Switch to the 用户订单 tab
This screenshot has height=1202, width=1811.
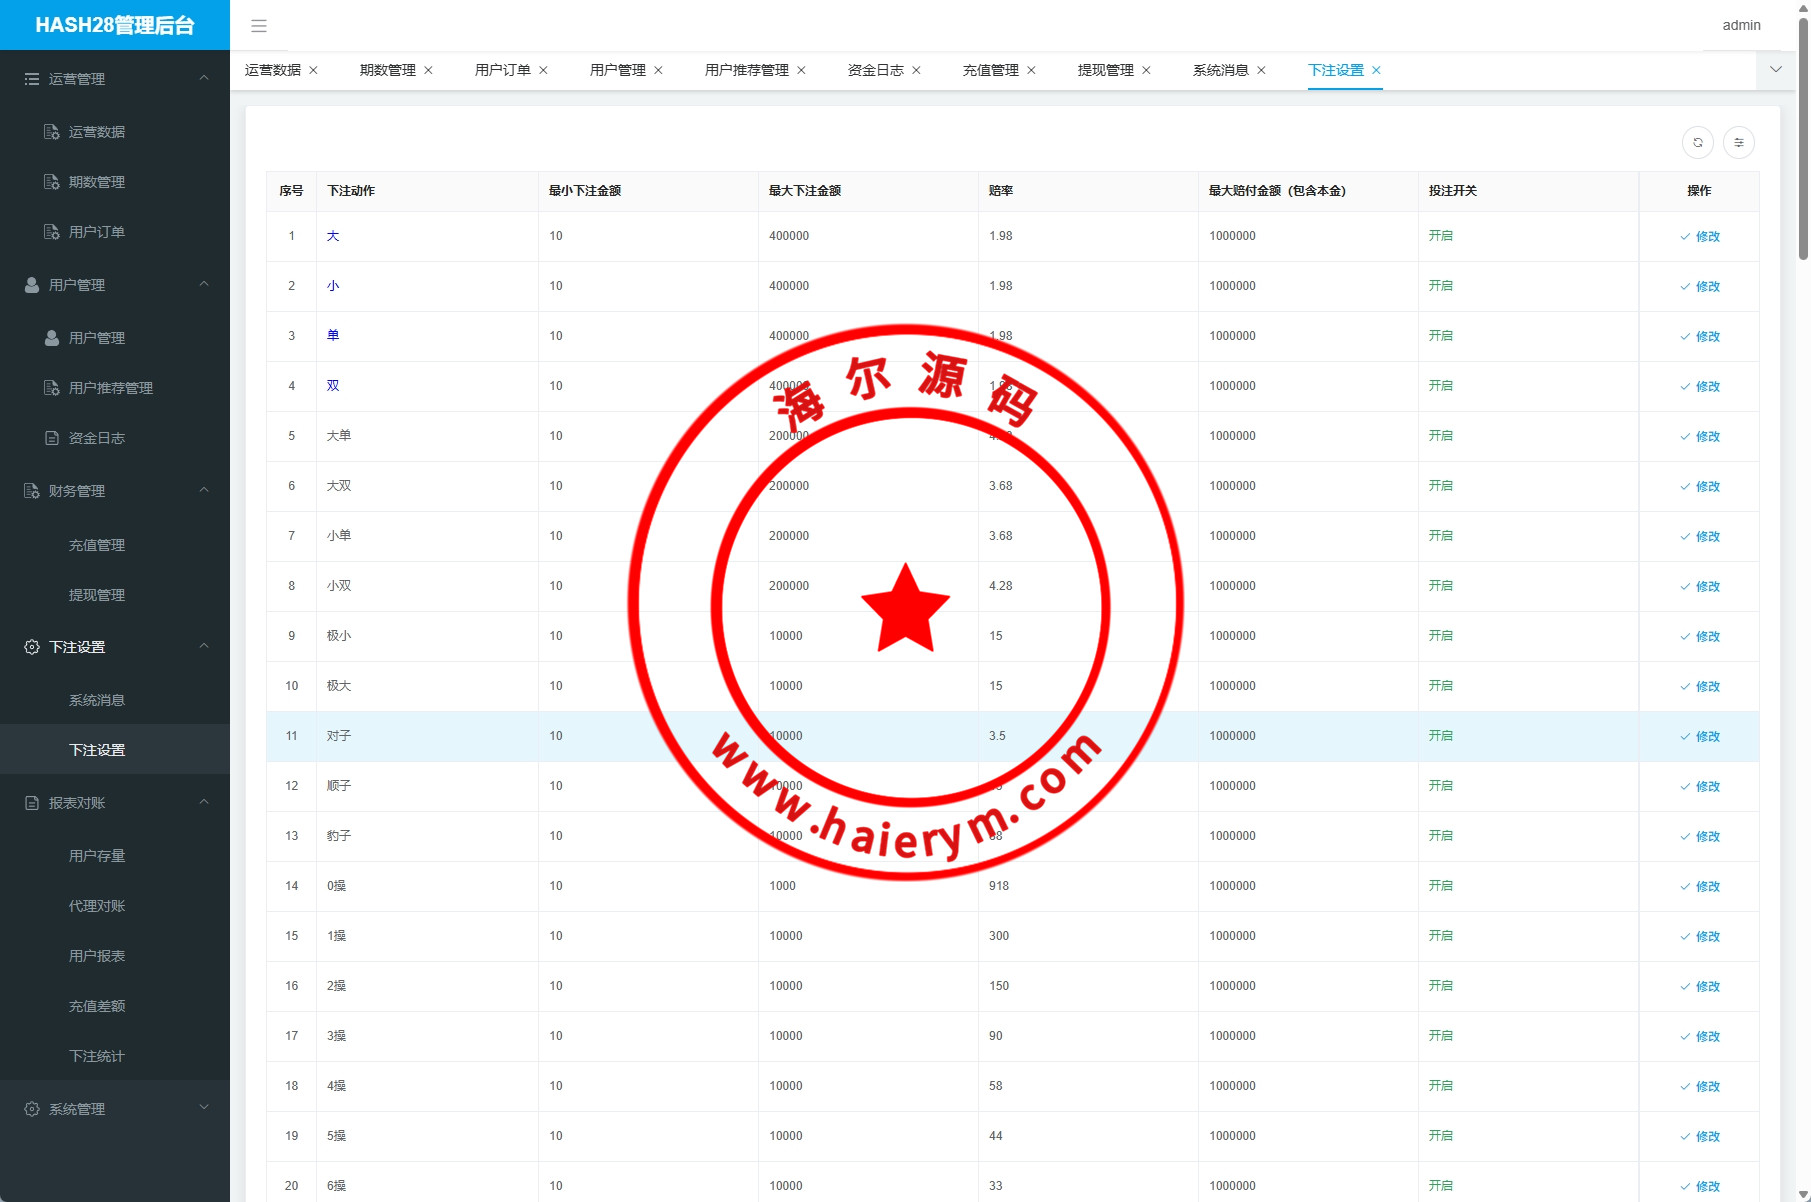(502, 70)
